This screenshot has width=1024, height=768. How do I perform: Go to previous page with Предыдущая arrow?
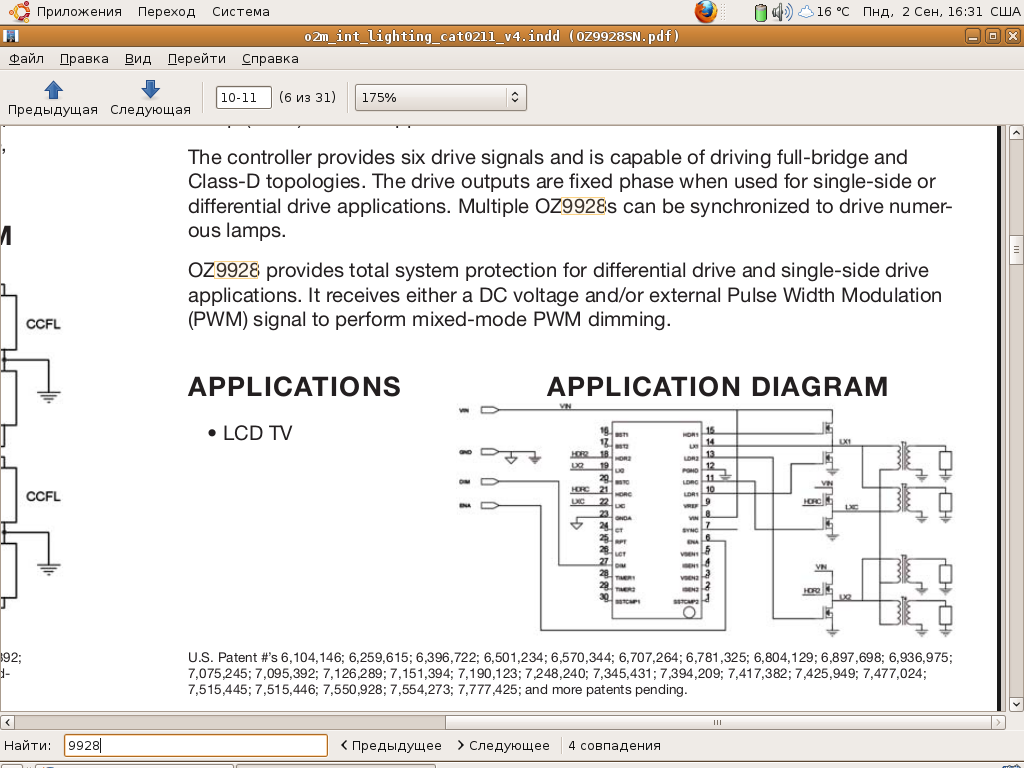point(53,98)
